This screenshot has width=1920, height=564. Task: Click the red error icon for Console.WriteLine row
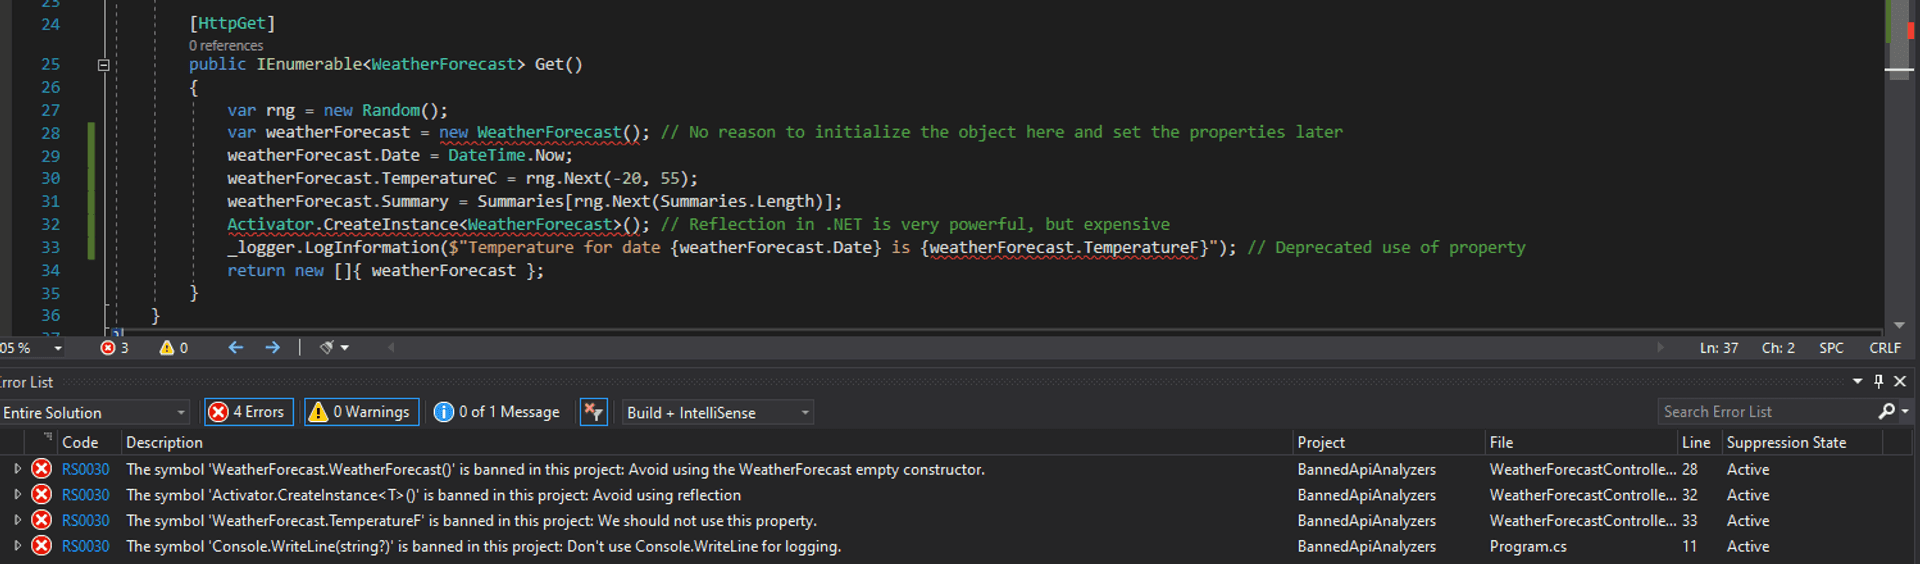[41, 546]
